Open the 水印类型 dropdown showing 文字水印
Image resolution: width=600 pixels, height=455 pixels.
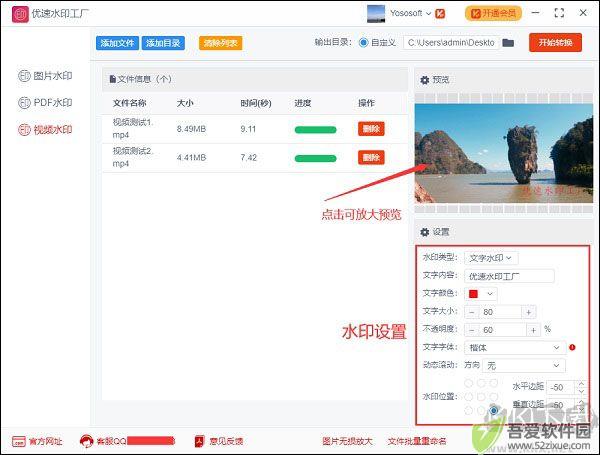point(491,258)
